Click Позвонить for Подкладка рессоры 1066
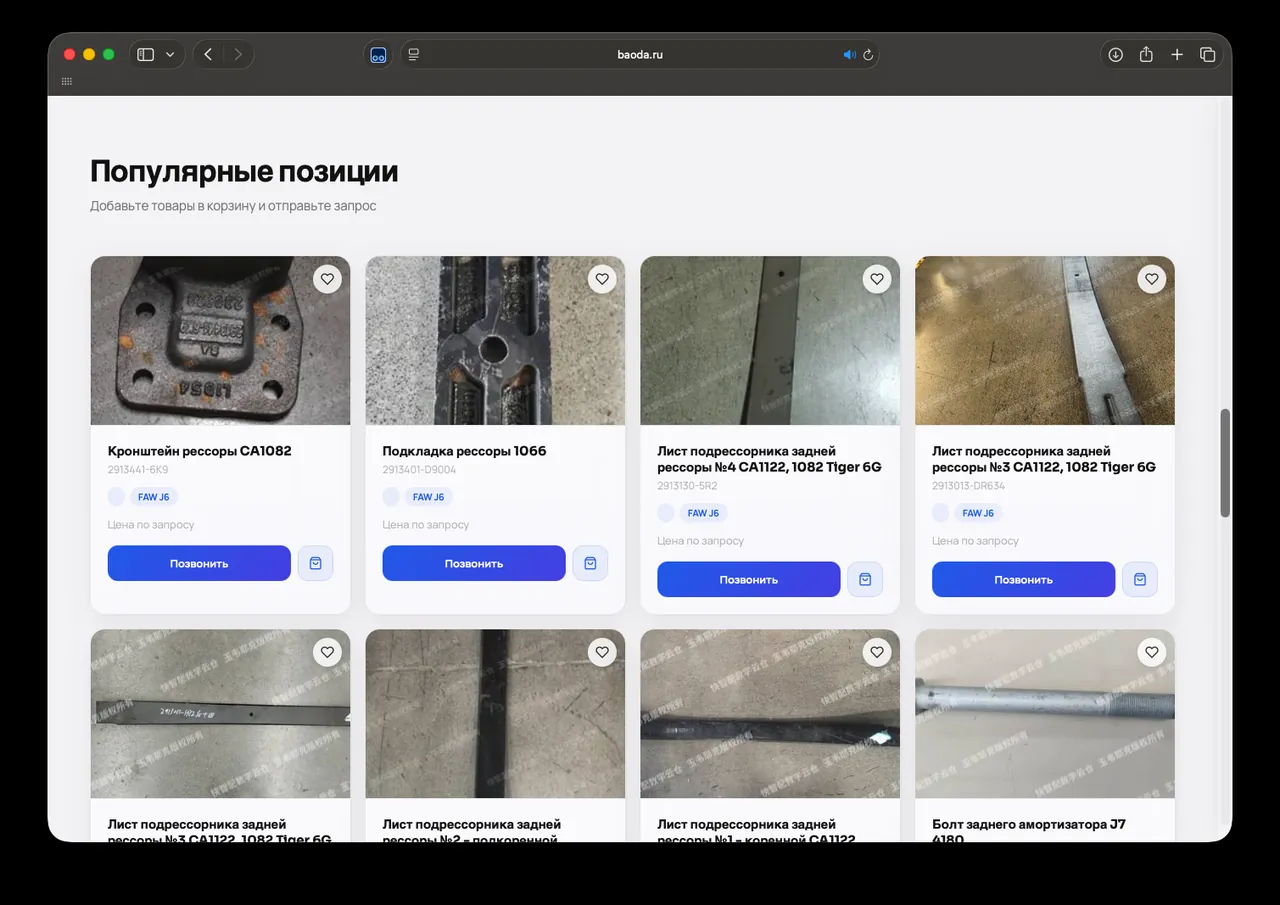 (474, 563)
